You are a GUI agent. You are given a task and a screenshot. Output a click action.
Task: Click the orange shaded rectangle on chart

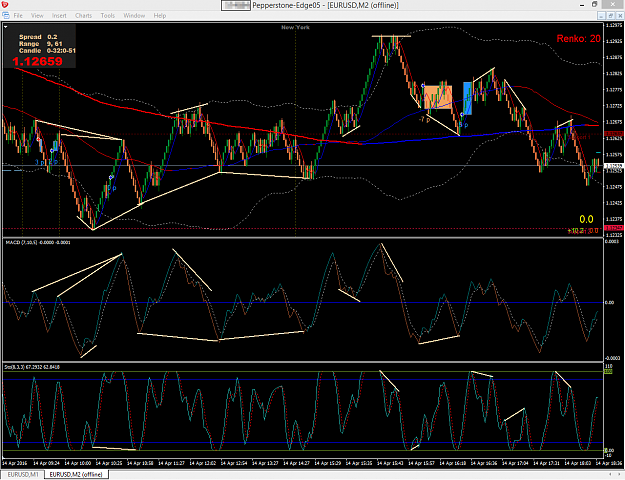437,97
